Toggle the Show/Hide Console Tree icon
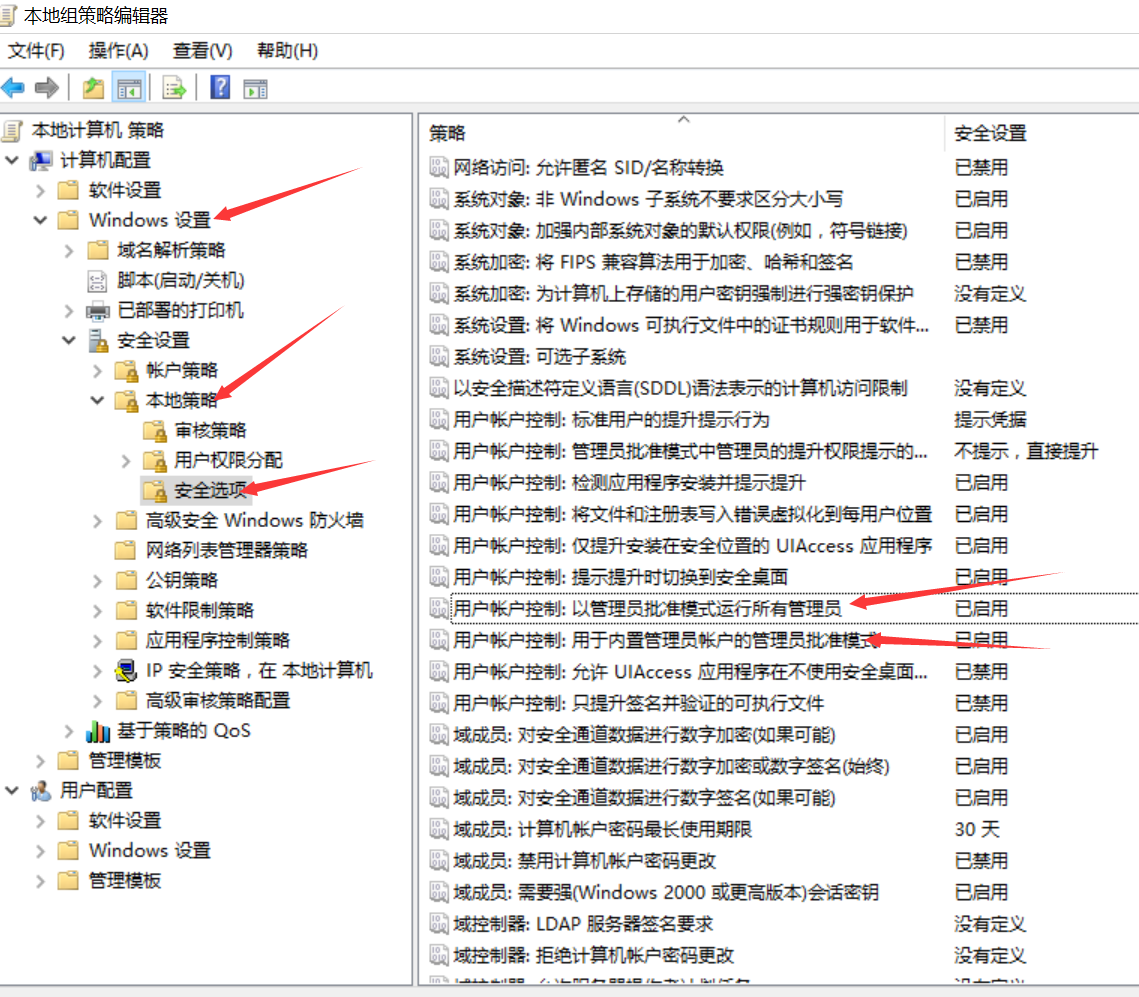 point(129,88)
